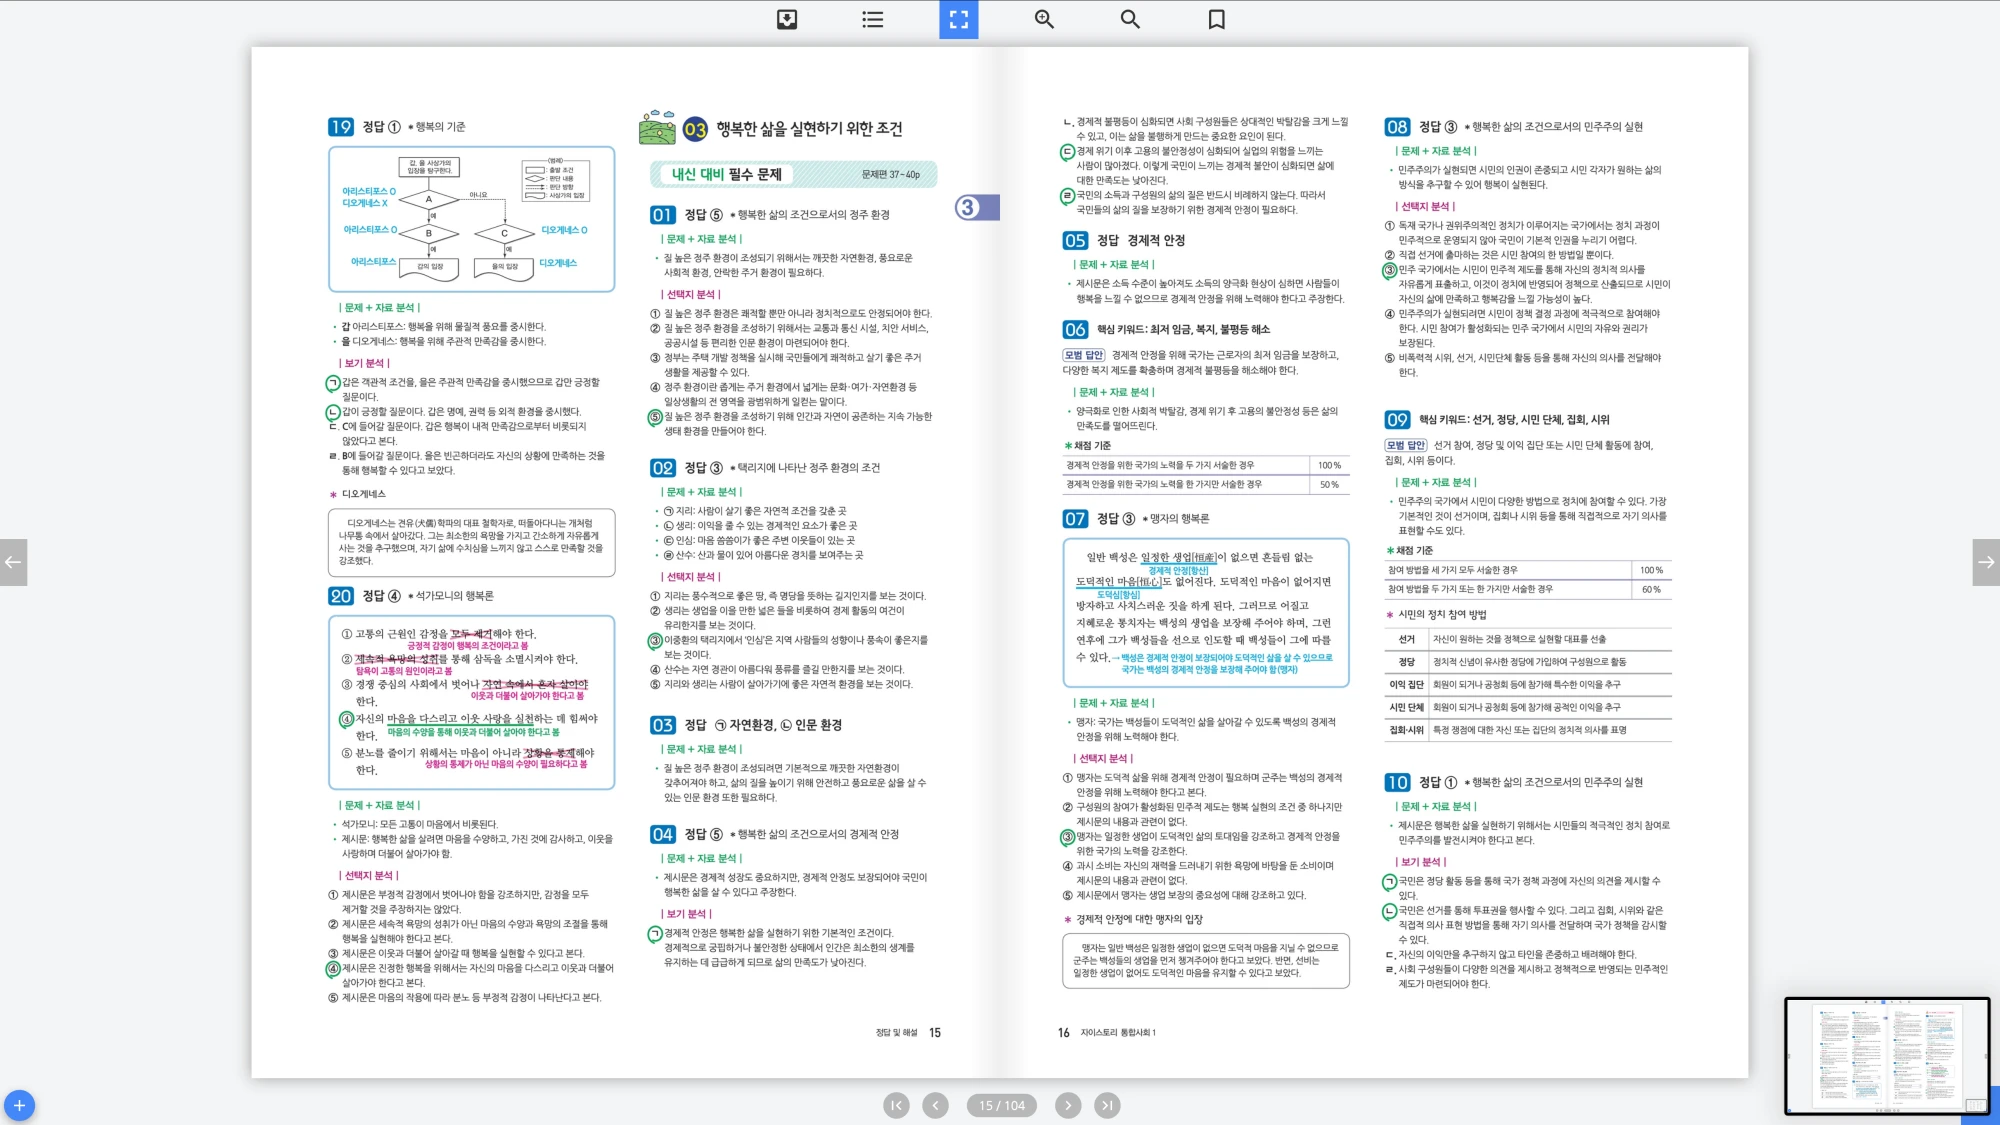This screenshot has height=1125, width=2000.
Task: Go to previous page via bottom chevron
Action: pos(935,1105)
